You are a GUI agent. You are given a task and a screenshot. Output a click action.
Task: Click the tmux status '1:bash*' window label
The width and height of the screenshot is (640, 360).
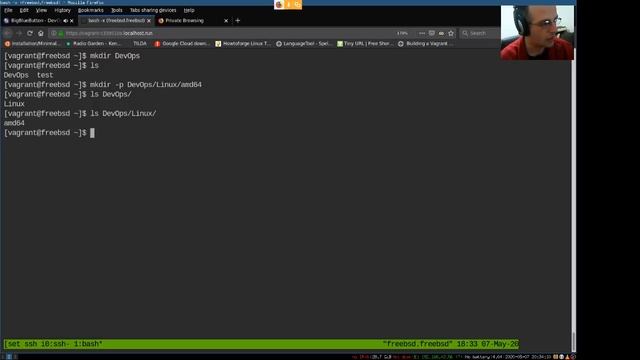point(88,344)
